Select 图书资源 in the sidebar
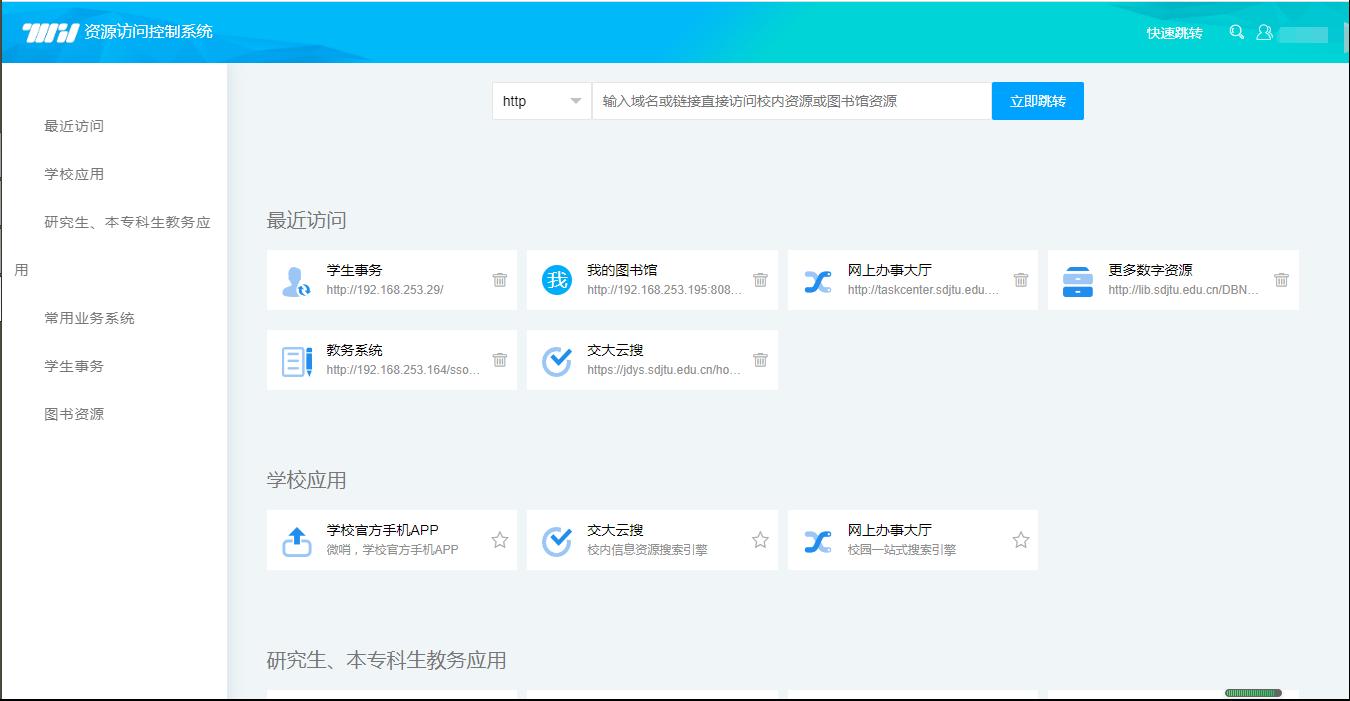 click(74, 414)
